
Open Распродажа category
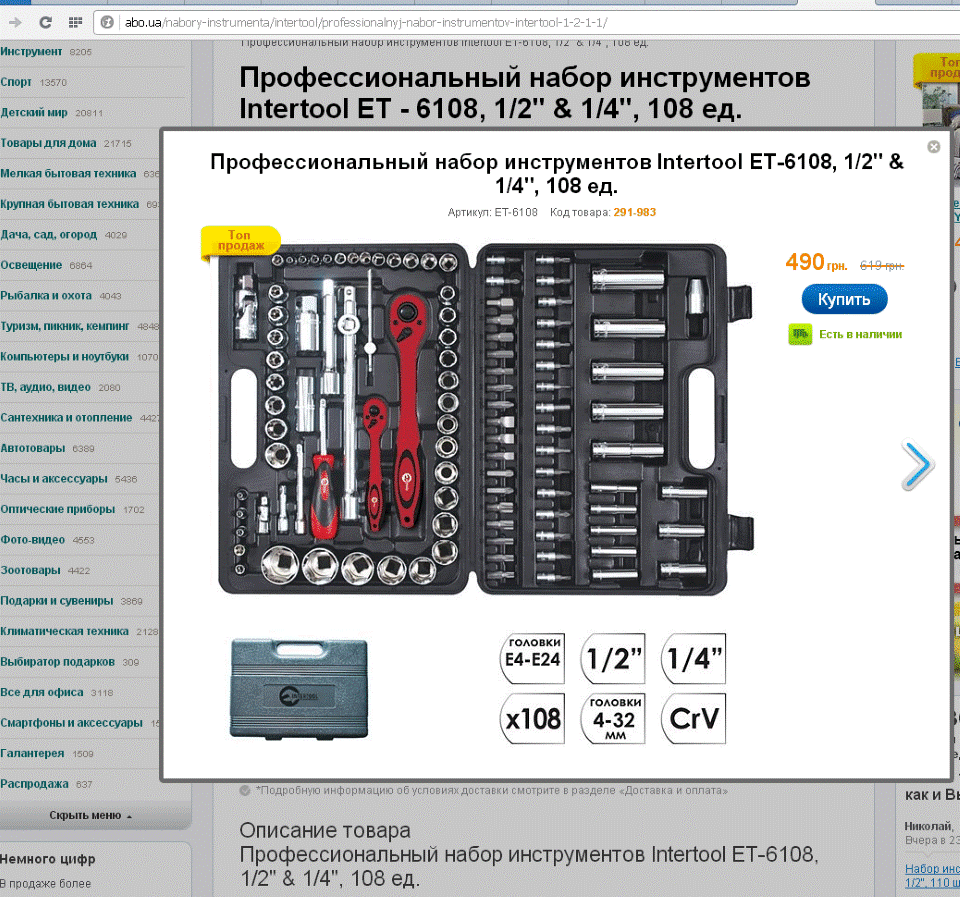34,784
